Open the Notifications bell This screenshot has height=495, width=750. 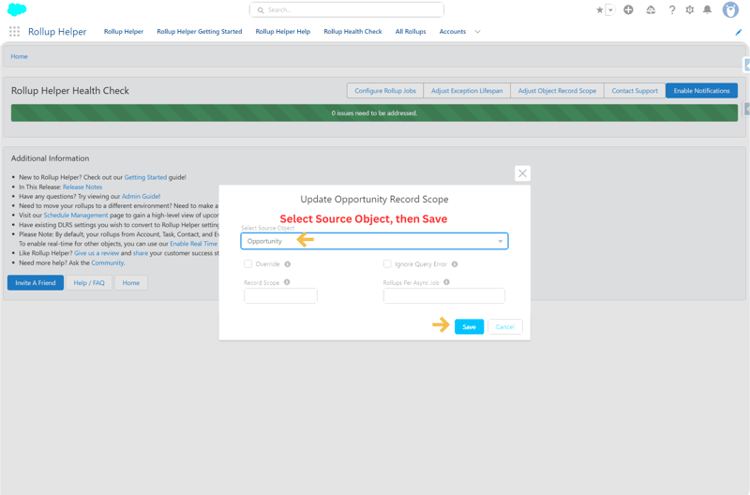click(x=707, y=10)
